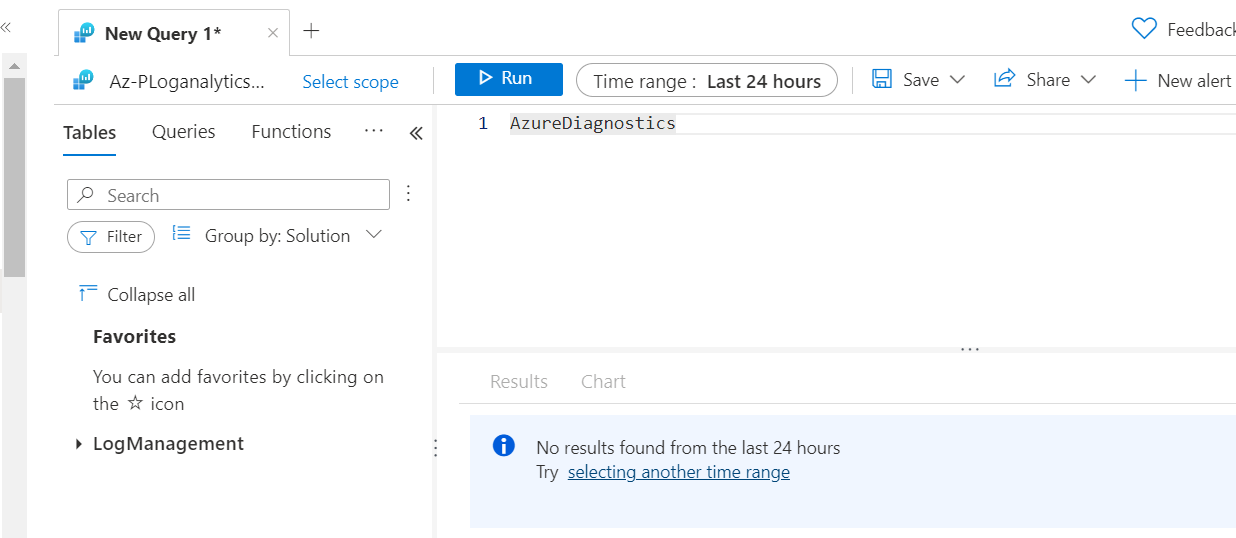Click the Select scope link
Screen dimensions: 1236x538
tap(350, 82)
